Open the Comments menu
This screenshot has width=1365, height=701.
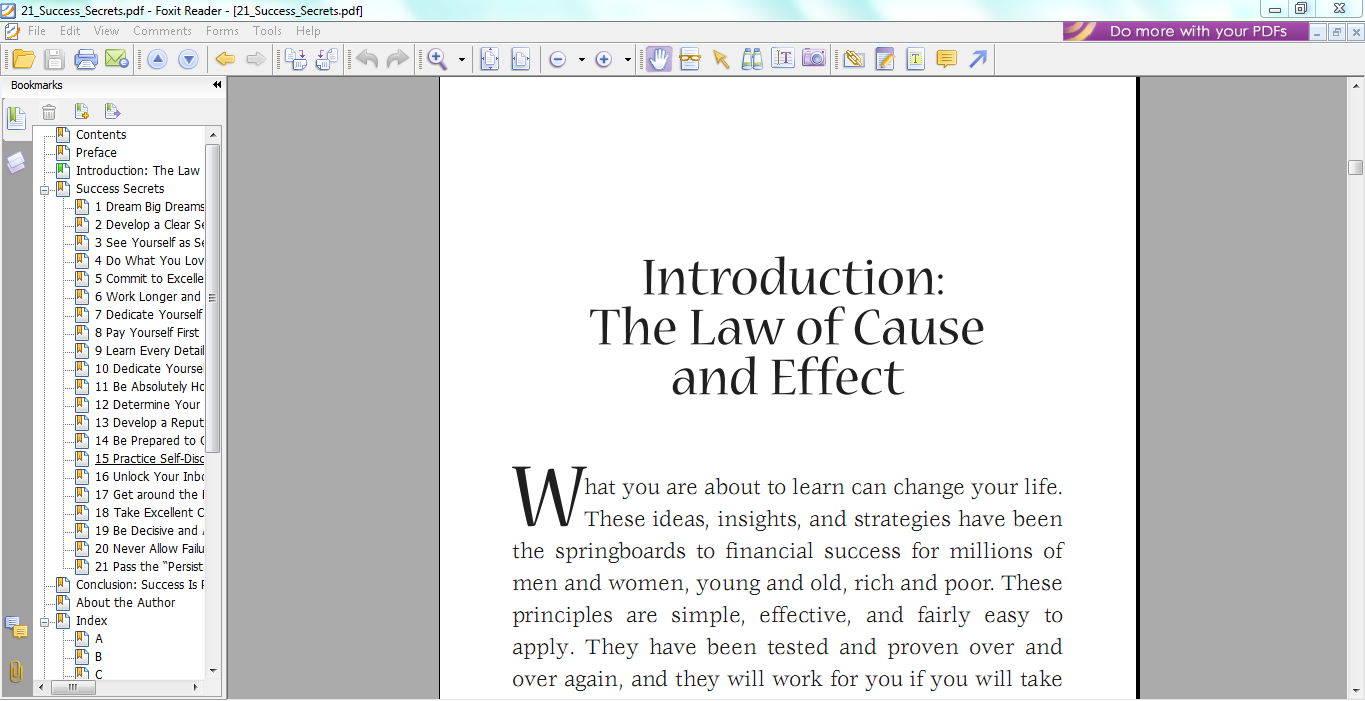(x=162, y=31)
